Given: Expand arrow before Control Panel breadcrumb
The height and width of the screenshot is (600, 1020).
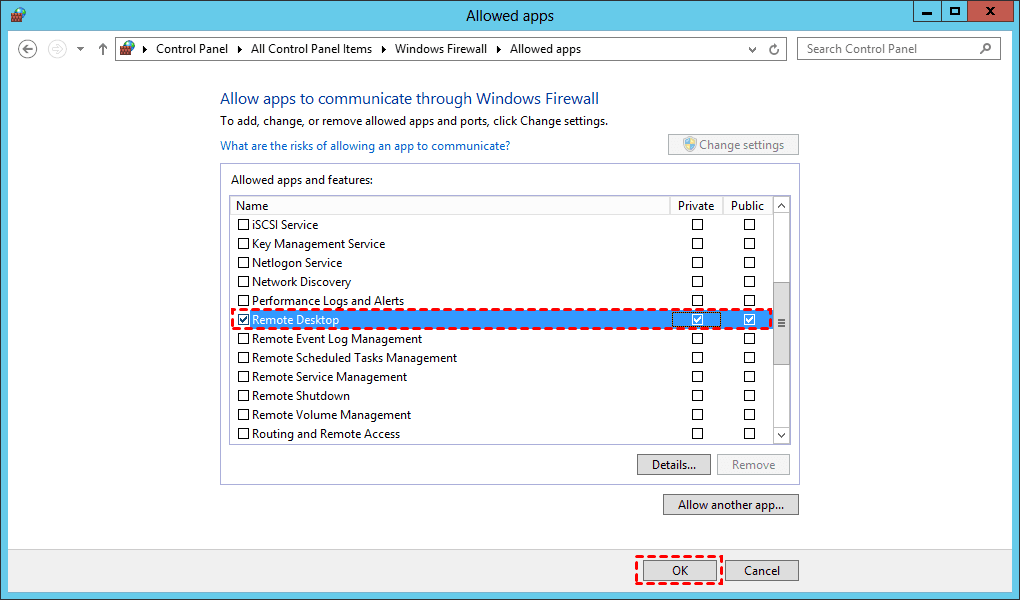Looking at the screenshot, I should click(x=144, y=49).
